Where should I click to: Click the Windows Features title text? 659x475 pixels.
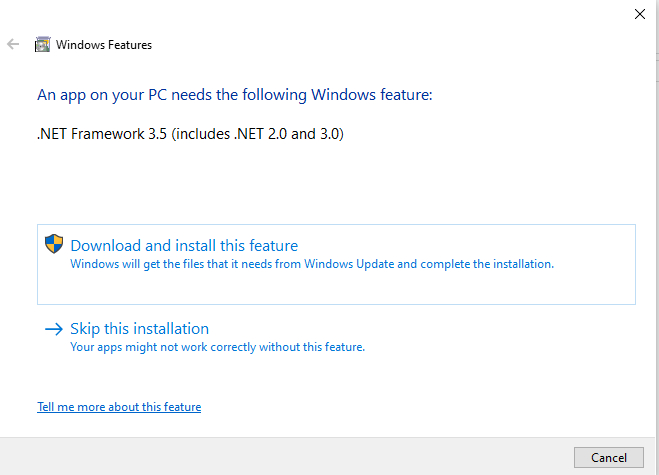[x=104, y=45]
